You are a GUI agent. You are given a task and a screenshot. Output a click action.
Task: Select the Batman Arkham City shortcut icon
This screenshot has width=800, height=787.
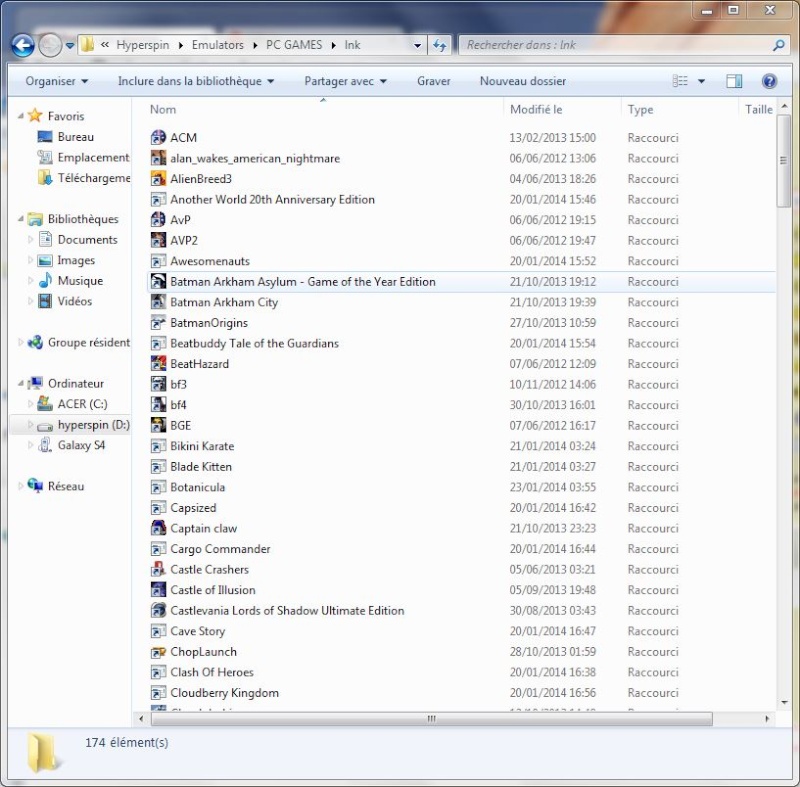tap(158, 301)
